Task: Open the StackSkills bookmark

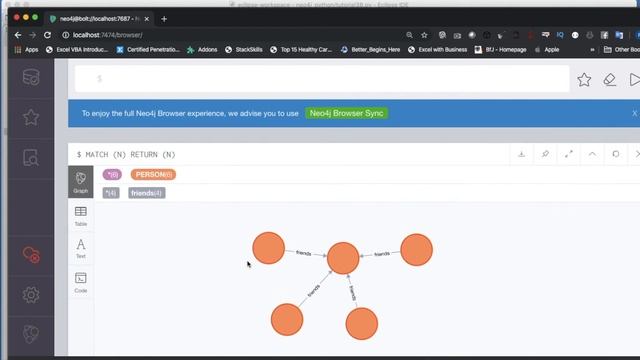Action: point(244,50)
